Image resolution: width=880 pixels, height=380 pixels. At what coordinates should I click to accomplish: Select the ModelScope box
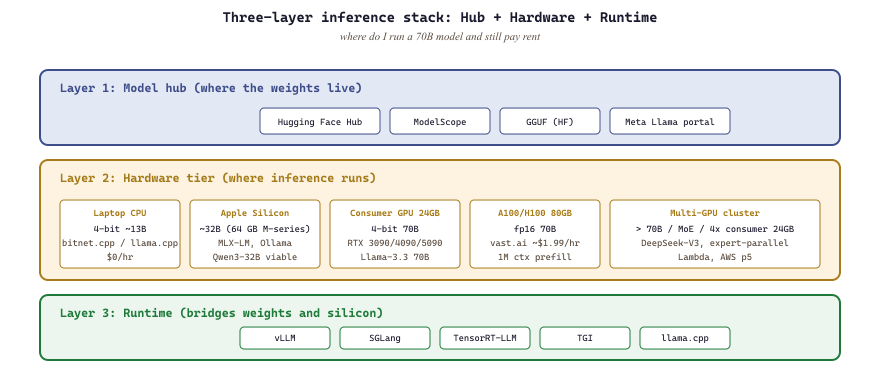[x=440, y=121]
